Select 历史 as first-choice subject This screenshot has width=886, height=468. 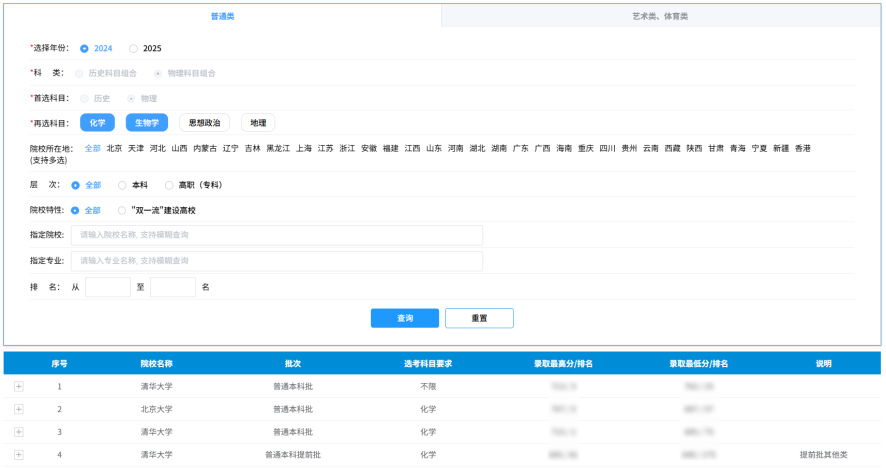[84, 98]
